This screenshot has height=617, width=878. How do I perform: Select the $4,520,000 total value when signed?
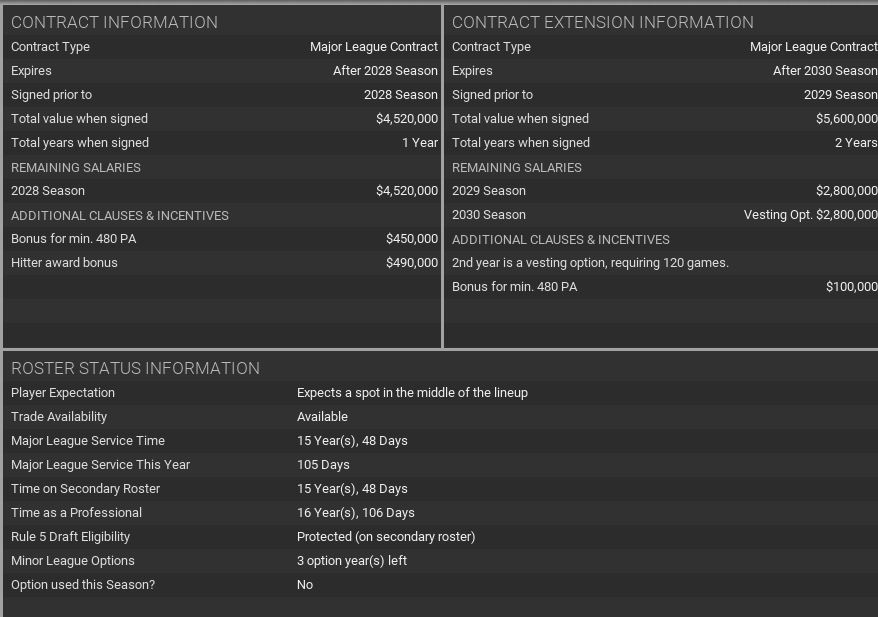(x=406, y=119)
